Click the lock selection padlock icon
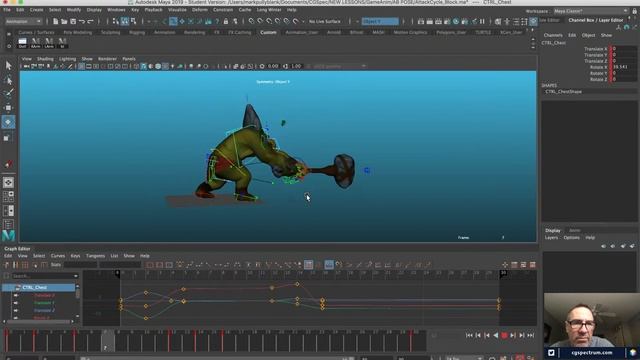 226,21
